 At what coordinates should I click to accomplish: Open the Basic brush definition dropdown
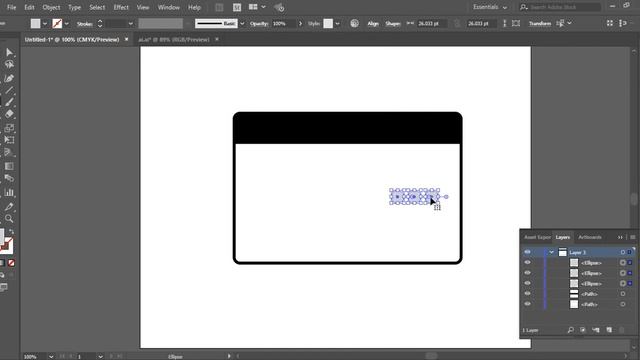[x=242, y=24]
